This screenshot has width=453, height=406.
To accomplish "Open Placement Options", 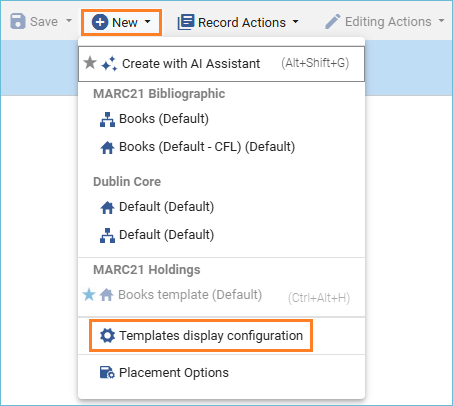I will (174, 373).
